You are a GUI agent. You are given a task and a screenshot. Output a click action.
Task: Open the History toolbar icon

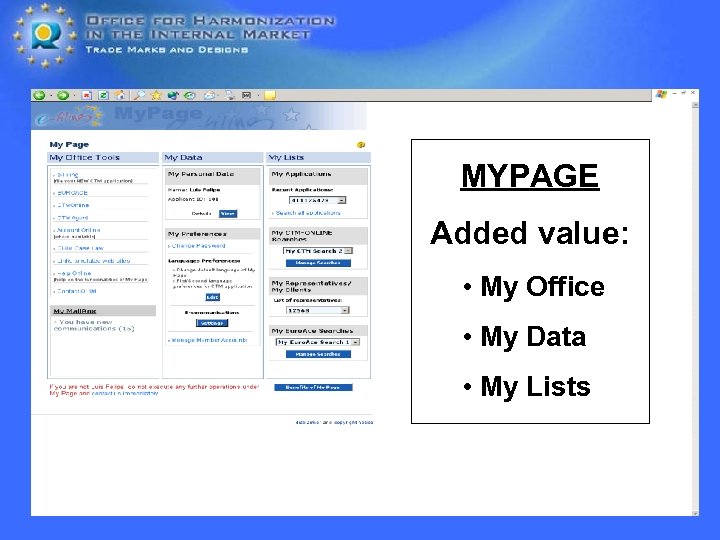190,95
